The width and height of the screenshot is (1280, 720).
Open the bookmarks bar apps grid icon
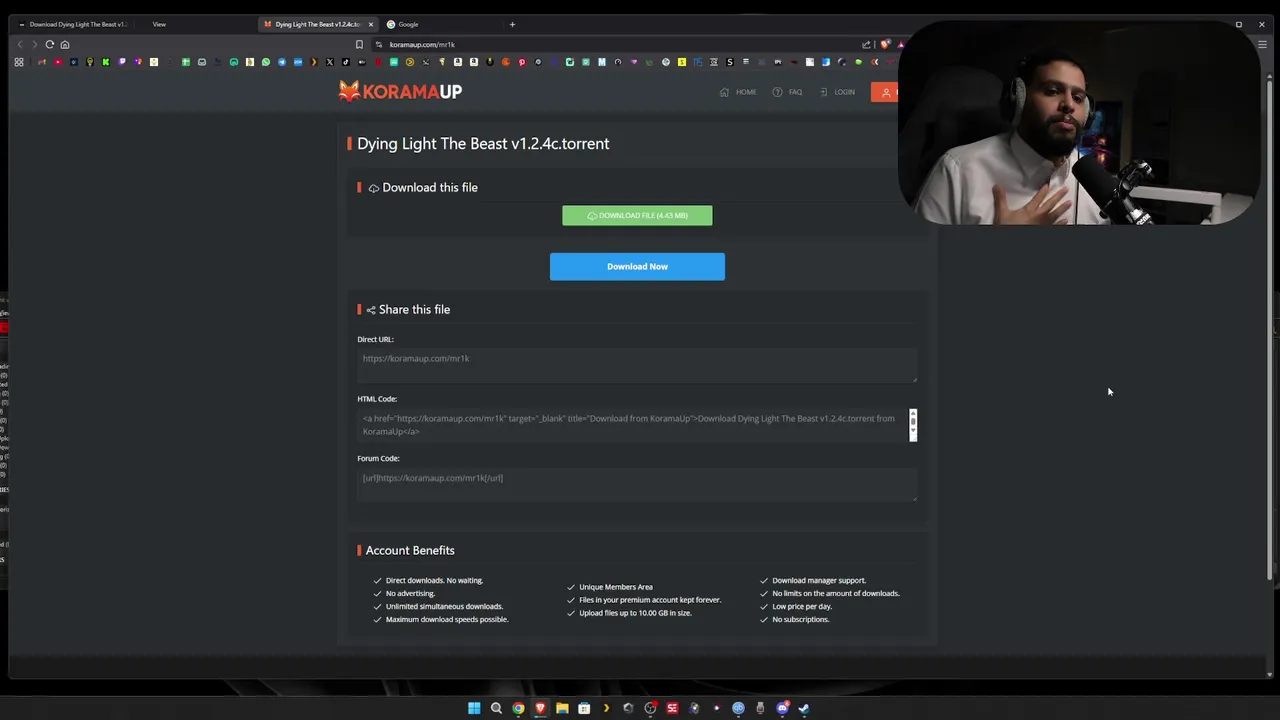[x=18, y=62]
